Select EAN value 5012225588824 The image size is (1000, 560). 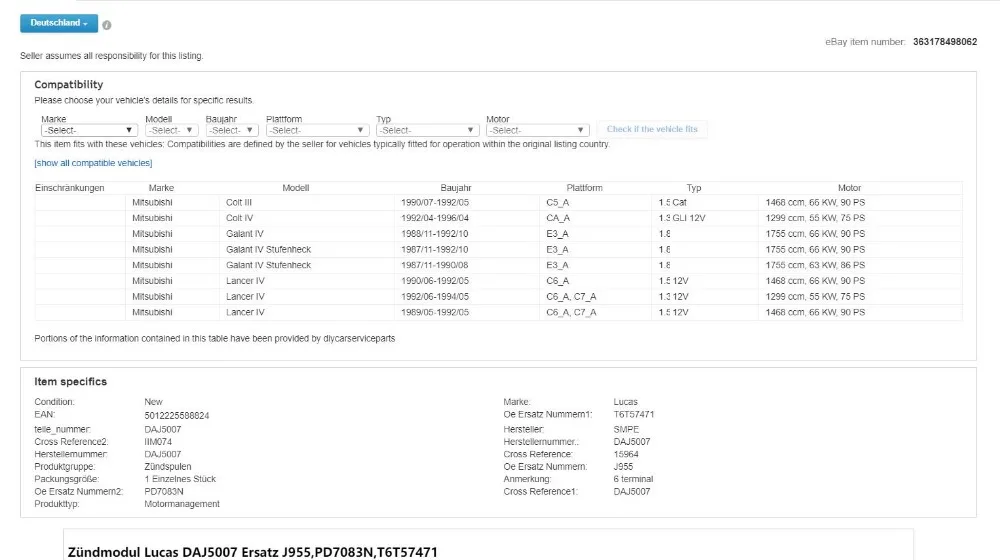click(177, 415)
